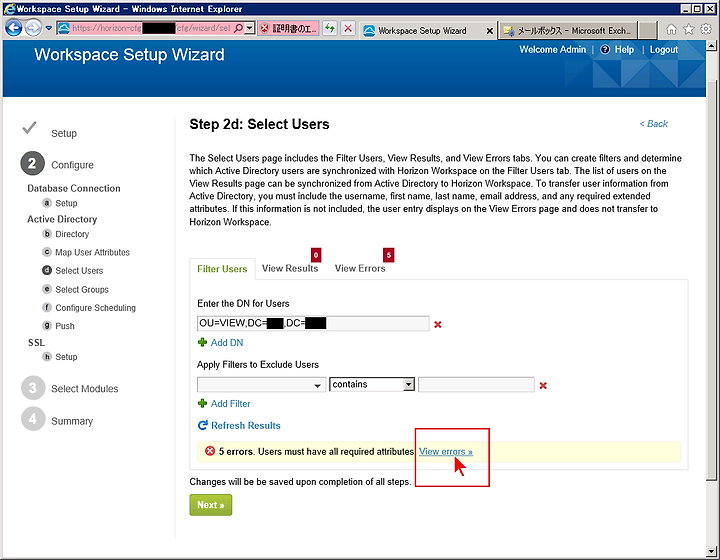
Task: Click the View errors » link
Action: click(x=445, y=452)
